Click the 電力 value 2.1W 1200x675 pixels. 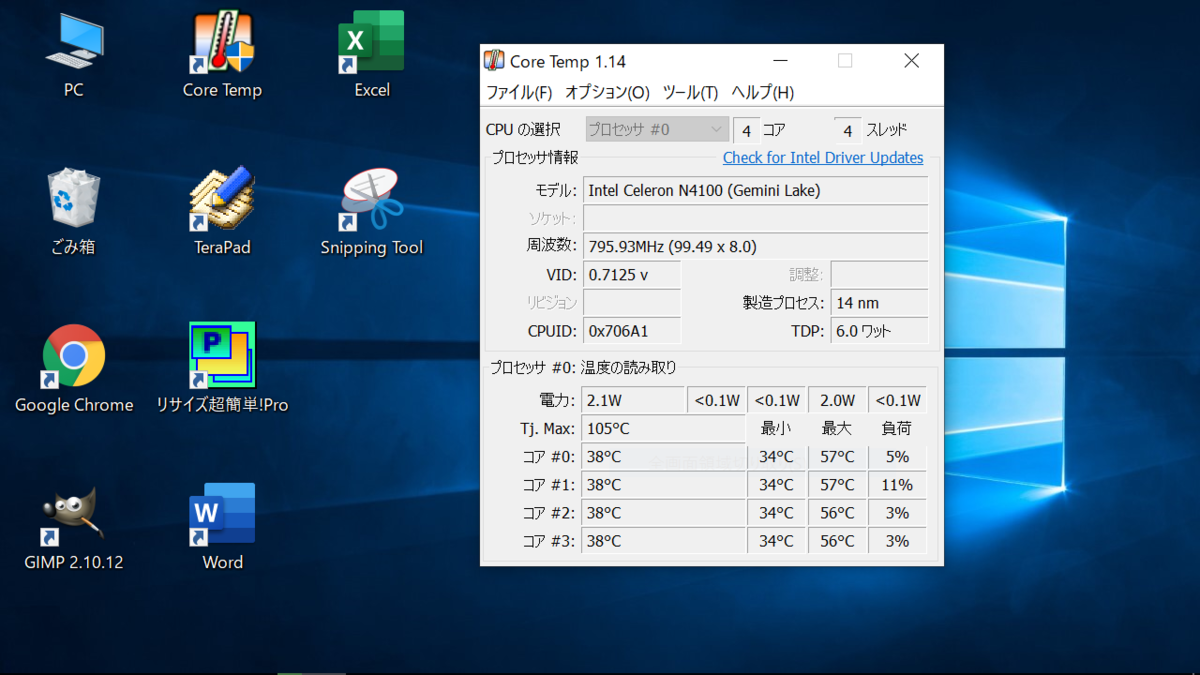(x=633, y=400)
